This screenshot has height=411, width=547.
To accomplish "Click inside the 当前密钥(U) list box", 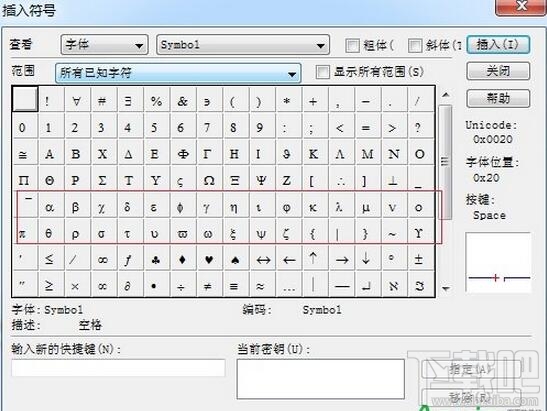I will [x=321, y=379].
